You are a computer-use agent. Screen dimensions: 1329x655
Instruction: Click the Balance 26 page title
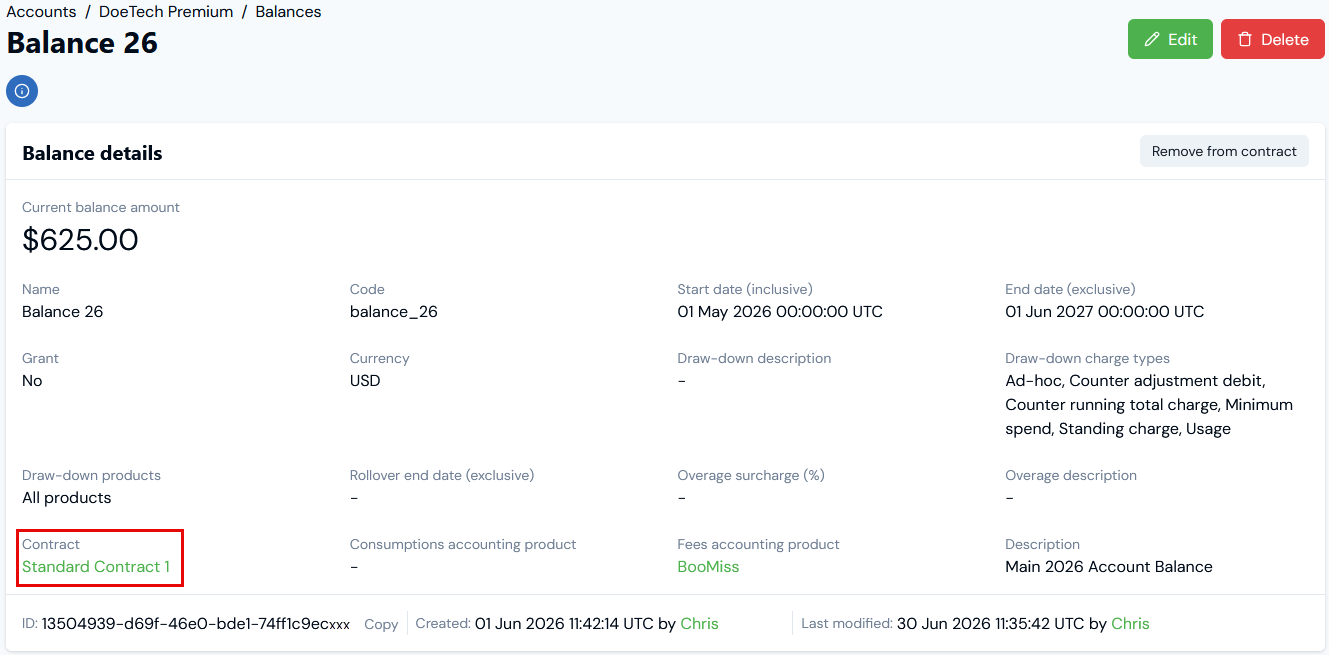[x=82, y=43]
